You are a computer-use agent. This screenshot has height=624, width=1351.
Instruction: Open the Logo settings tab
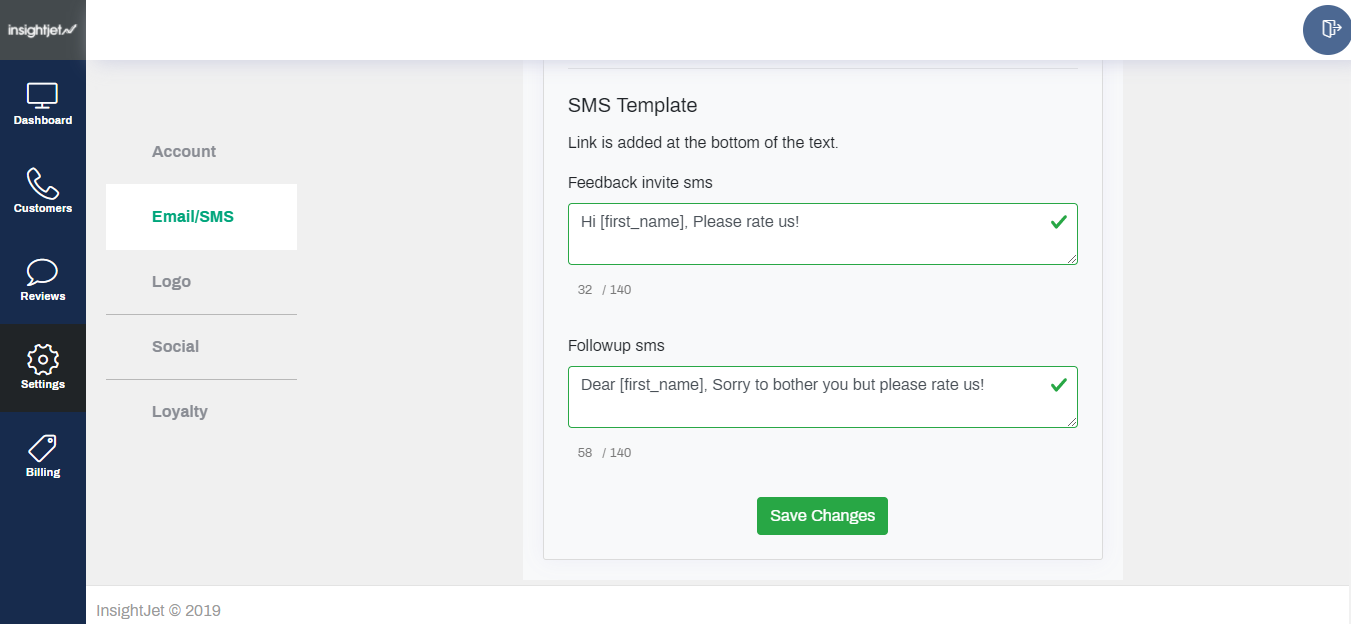click(171, 282)
